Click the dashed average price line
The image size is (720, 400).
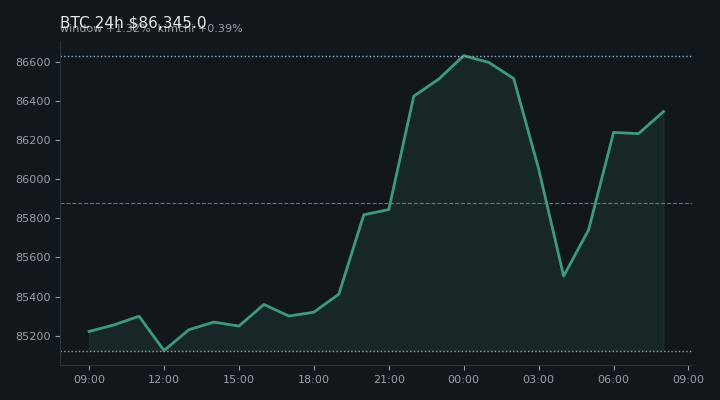coord(376,203)
